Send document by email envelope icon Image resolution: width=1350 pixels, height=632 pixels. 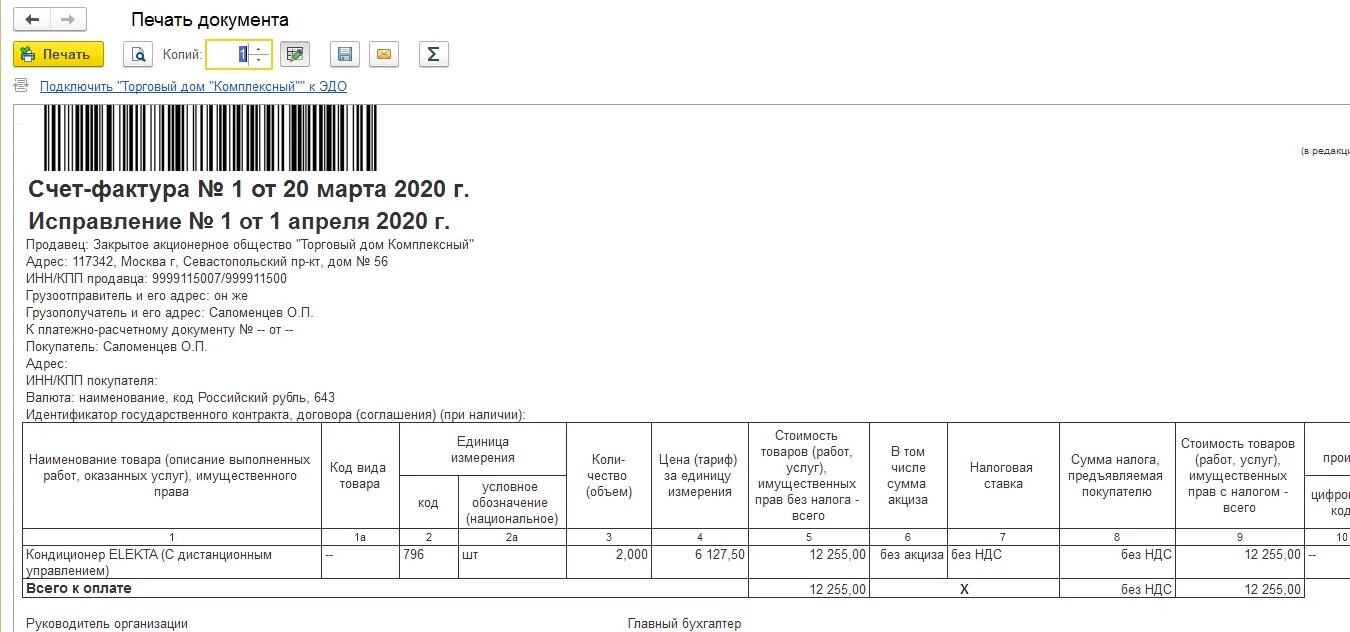click(382, 54)
